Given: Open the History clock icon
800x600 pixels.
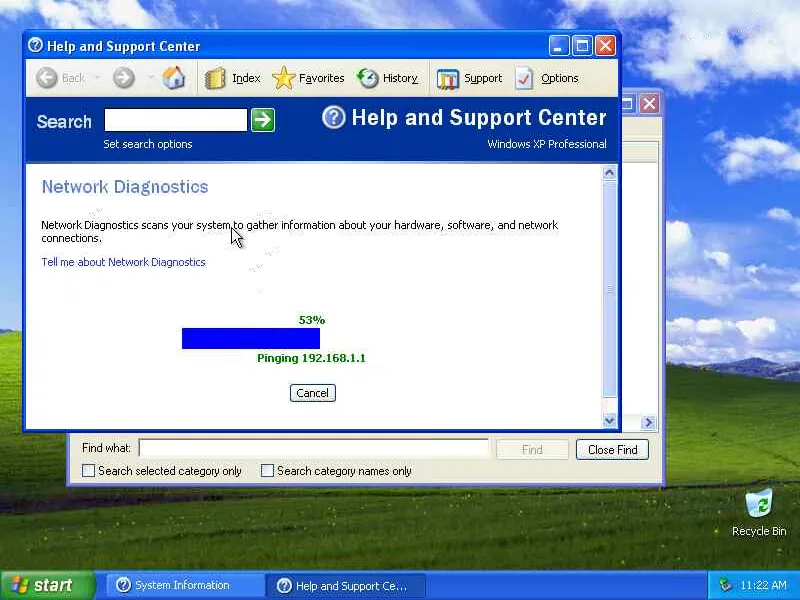Looking at the screenshot, I should [x=367, y=78].
